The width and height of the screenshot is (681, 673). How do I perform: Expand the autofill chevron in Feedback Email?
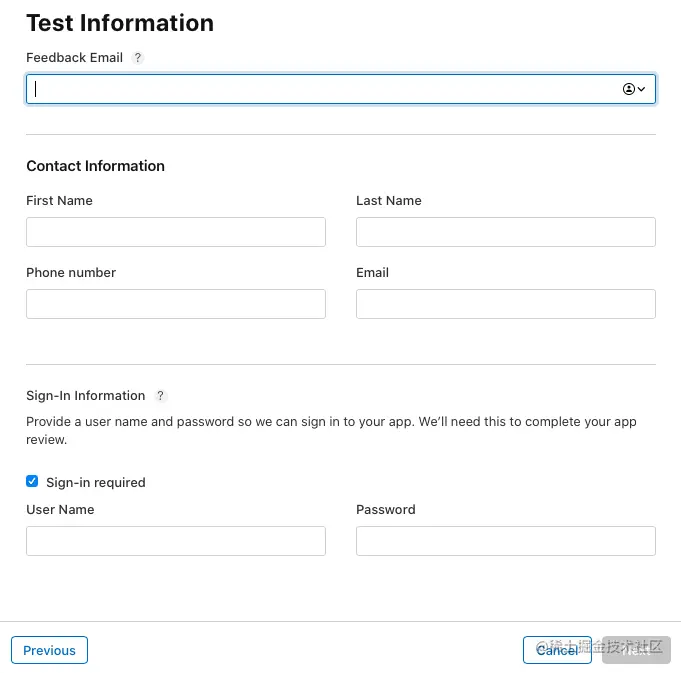pyautogui.click(x=641, y=89)
